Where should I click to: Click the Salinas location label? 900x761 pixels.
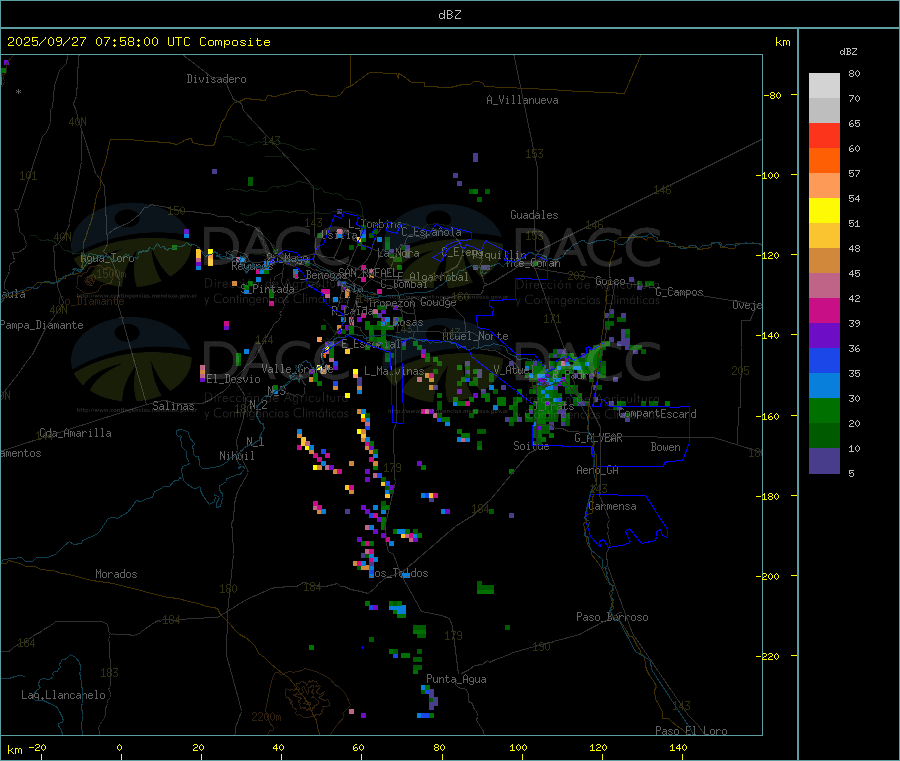click(x=173, y=406)
